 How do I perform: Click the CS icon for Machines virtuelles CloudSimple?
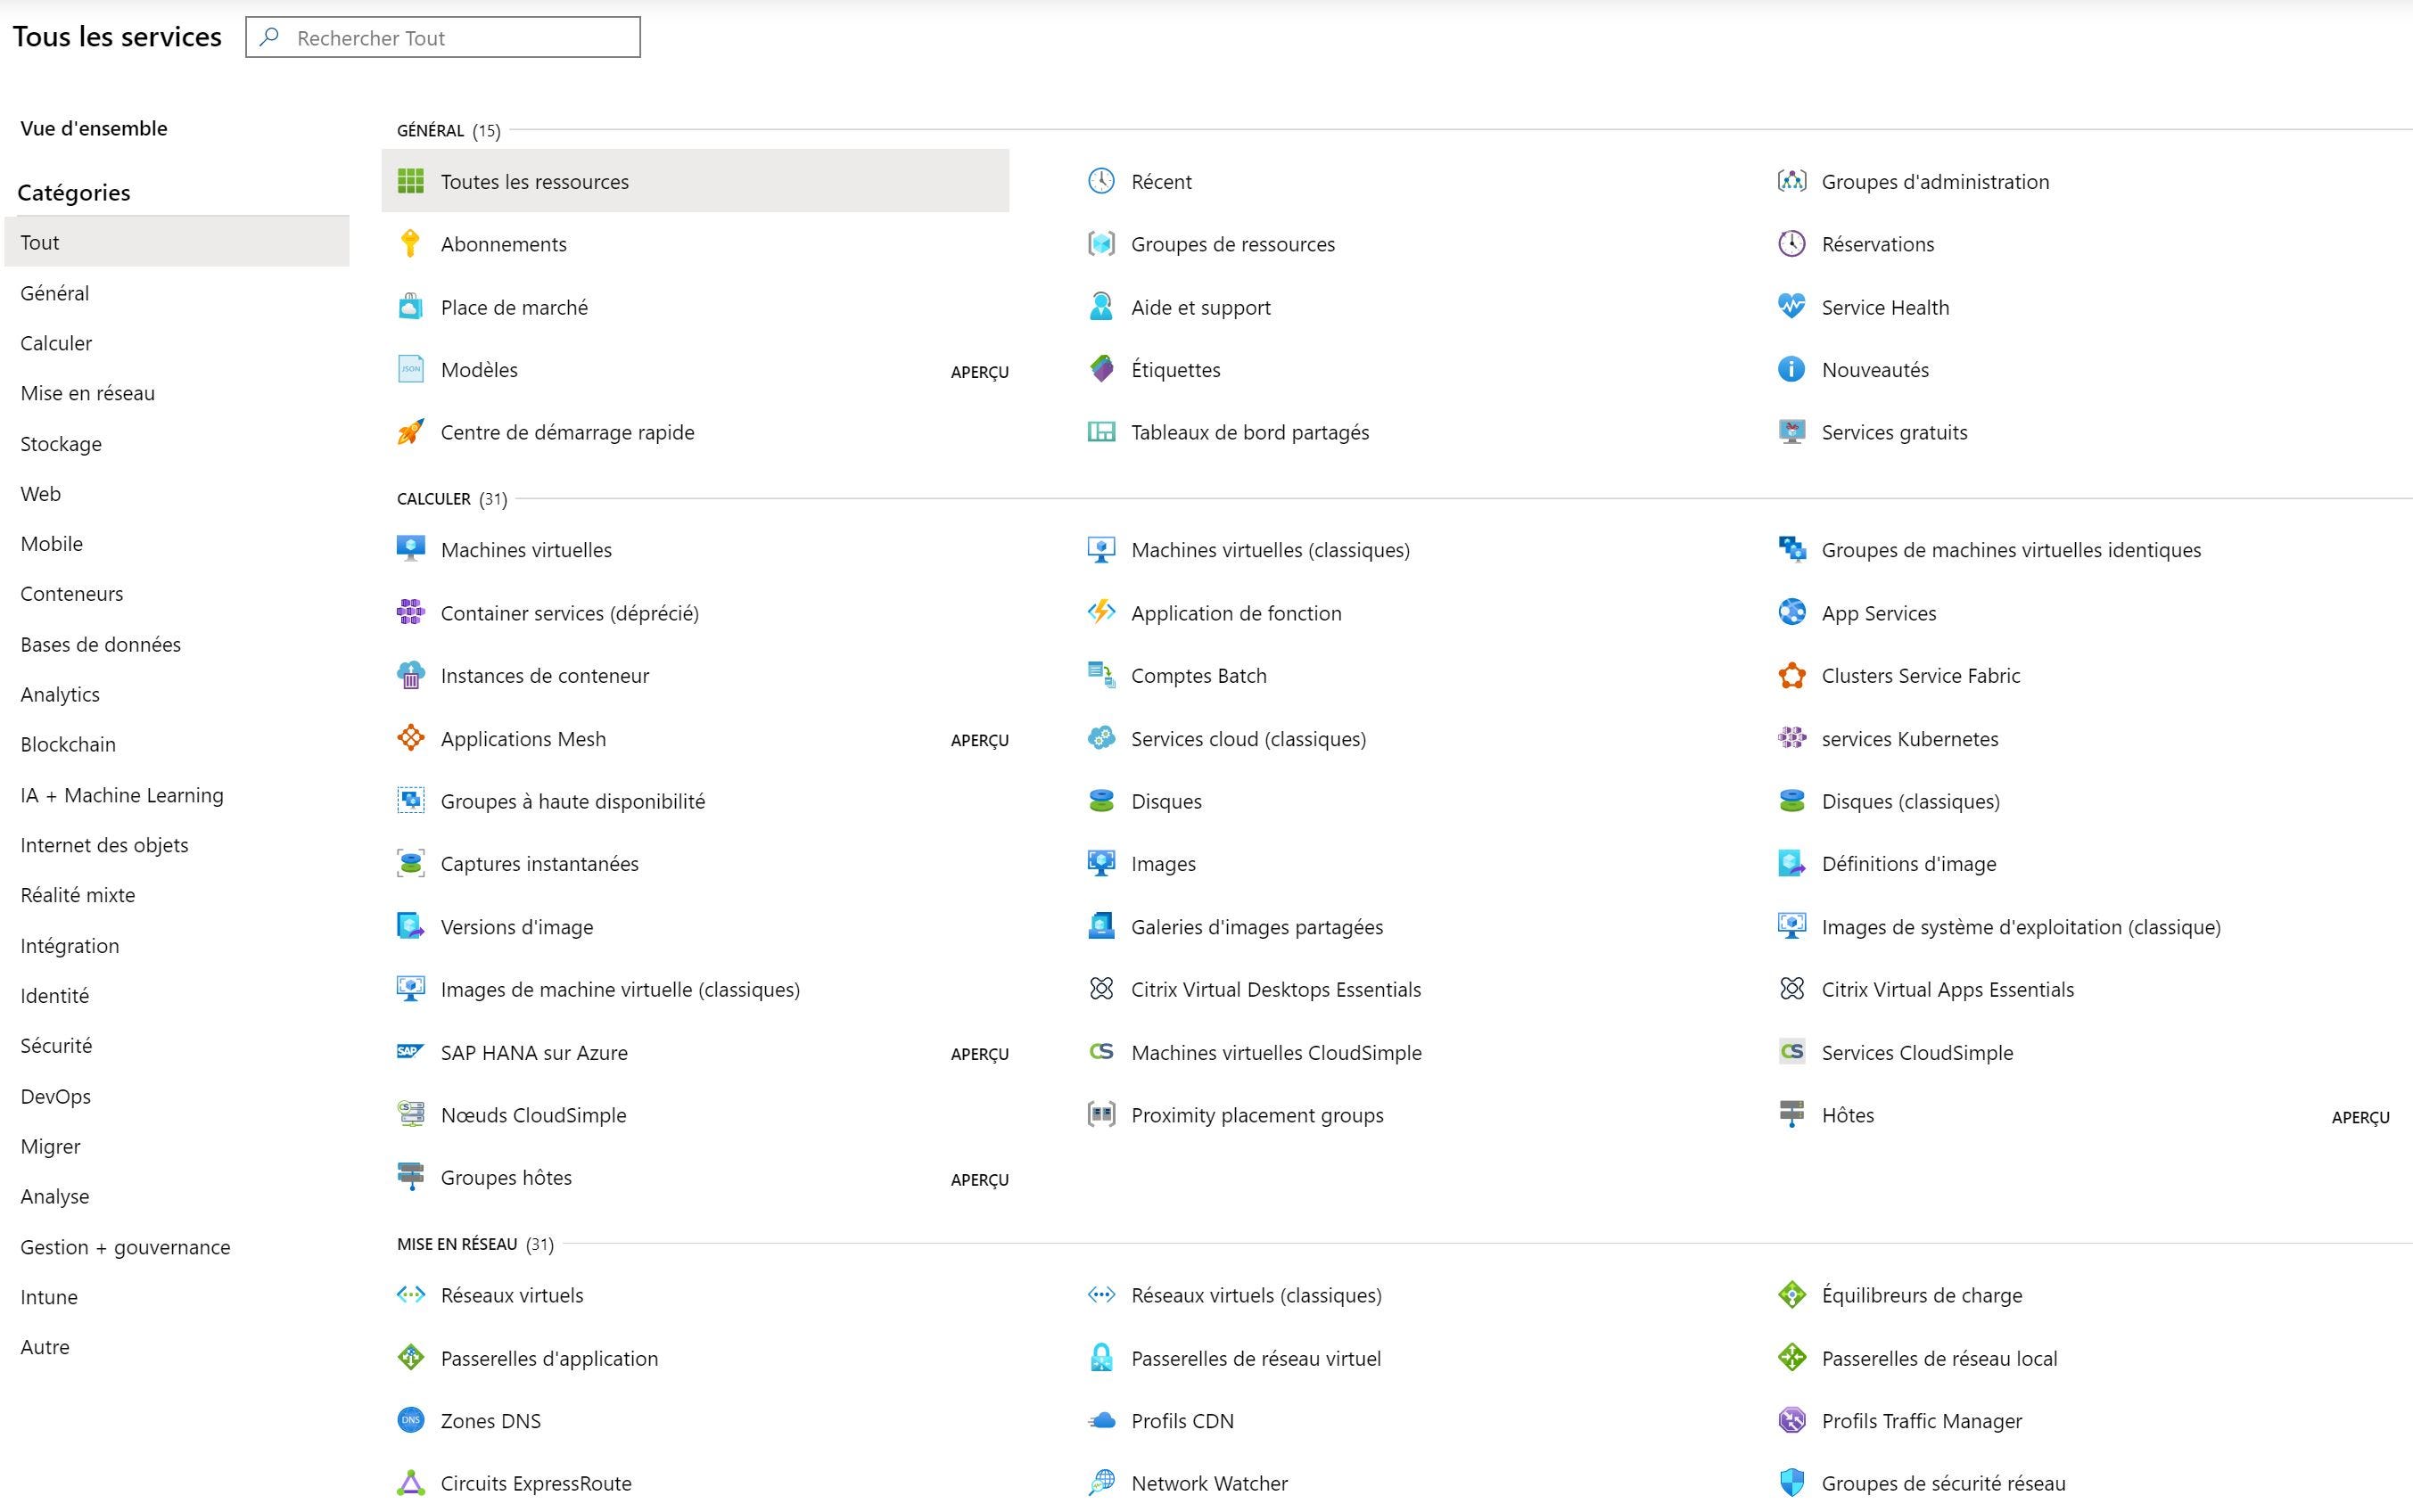pos(1101,1051)
